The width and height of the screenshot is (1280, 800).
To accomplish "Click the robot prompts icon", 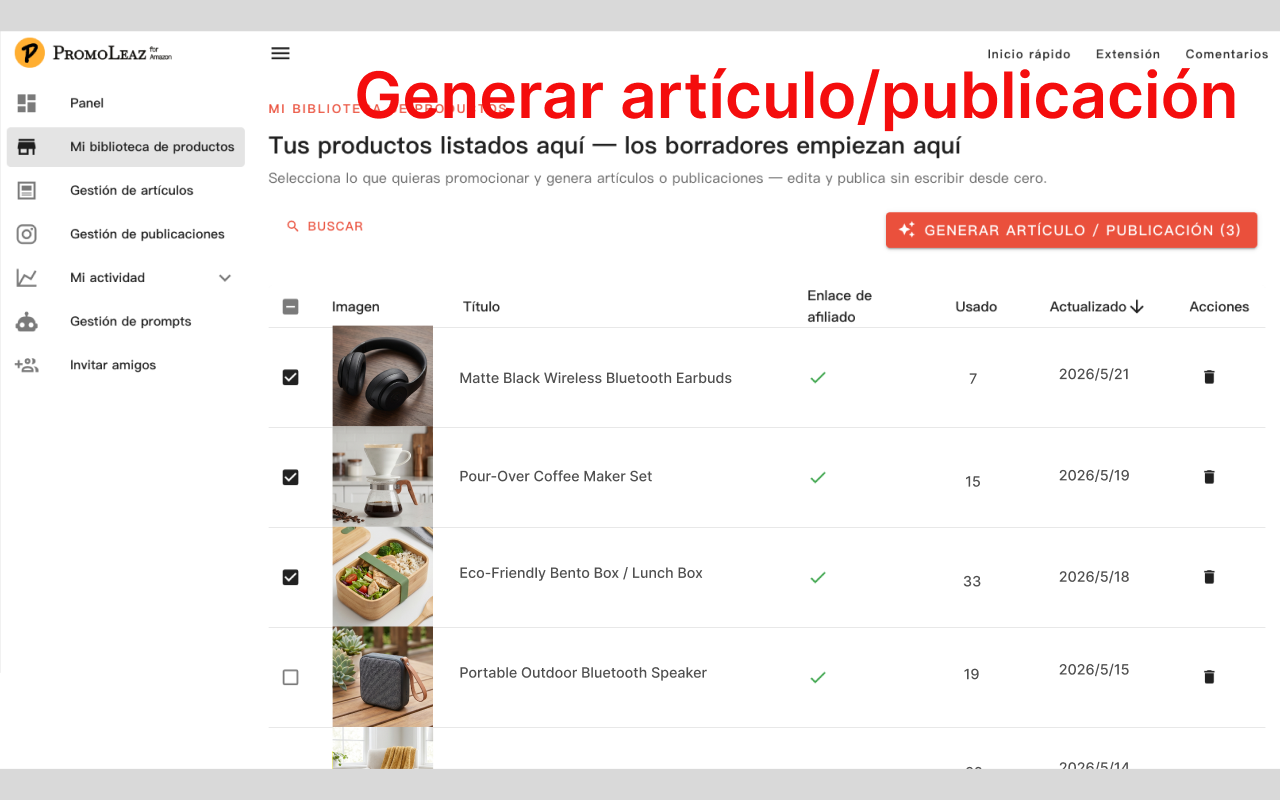I will [x=27, y=322].
